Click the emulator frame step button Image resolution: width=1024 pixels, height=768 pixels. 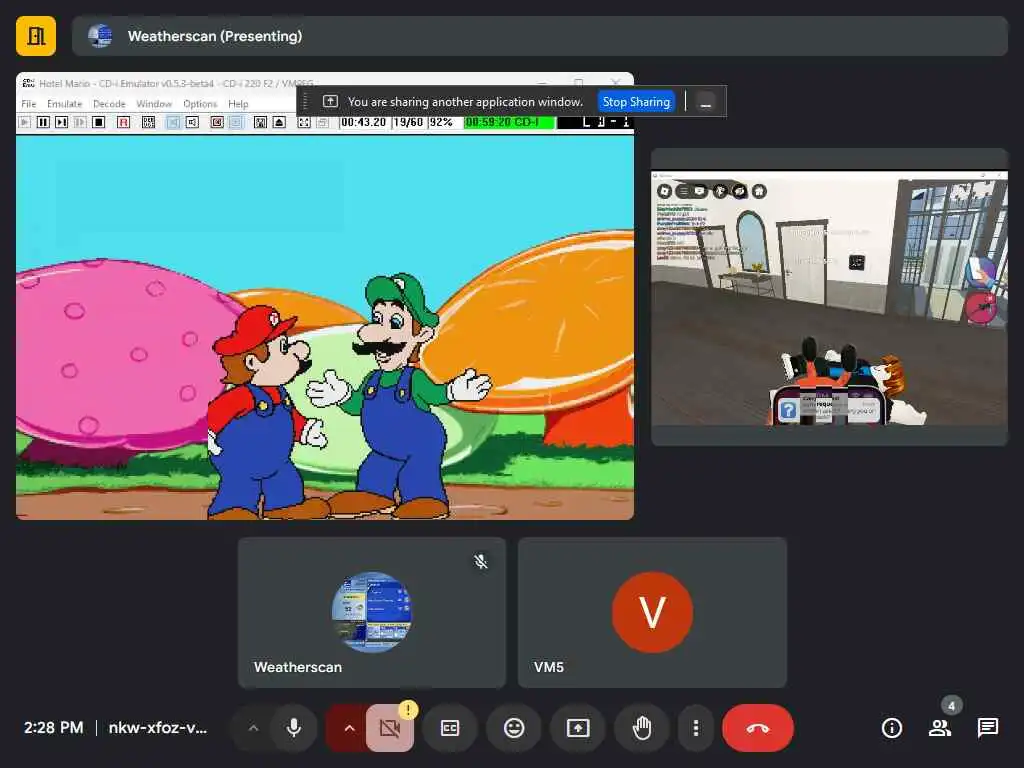pos(61,122)
